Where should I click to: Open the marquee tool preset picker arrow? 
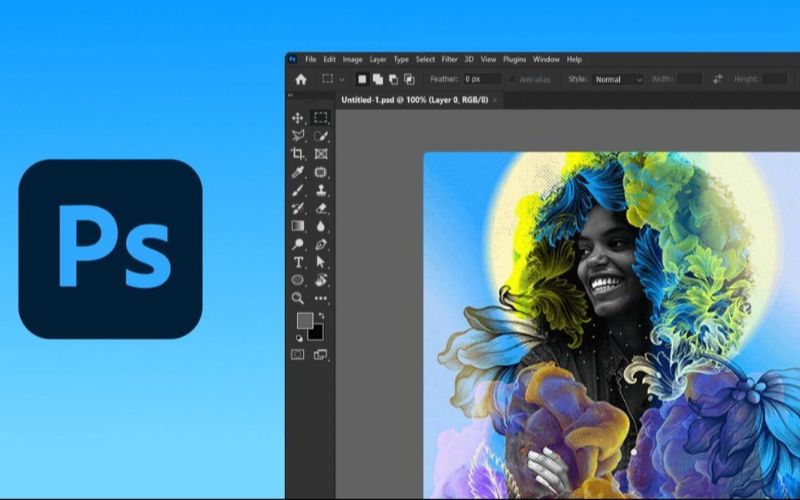coord(342,79)
